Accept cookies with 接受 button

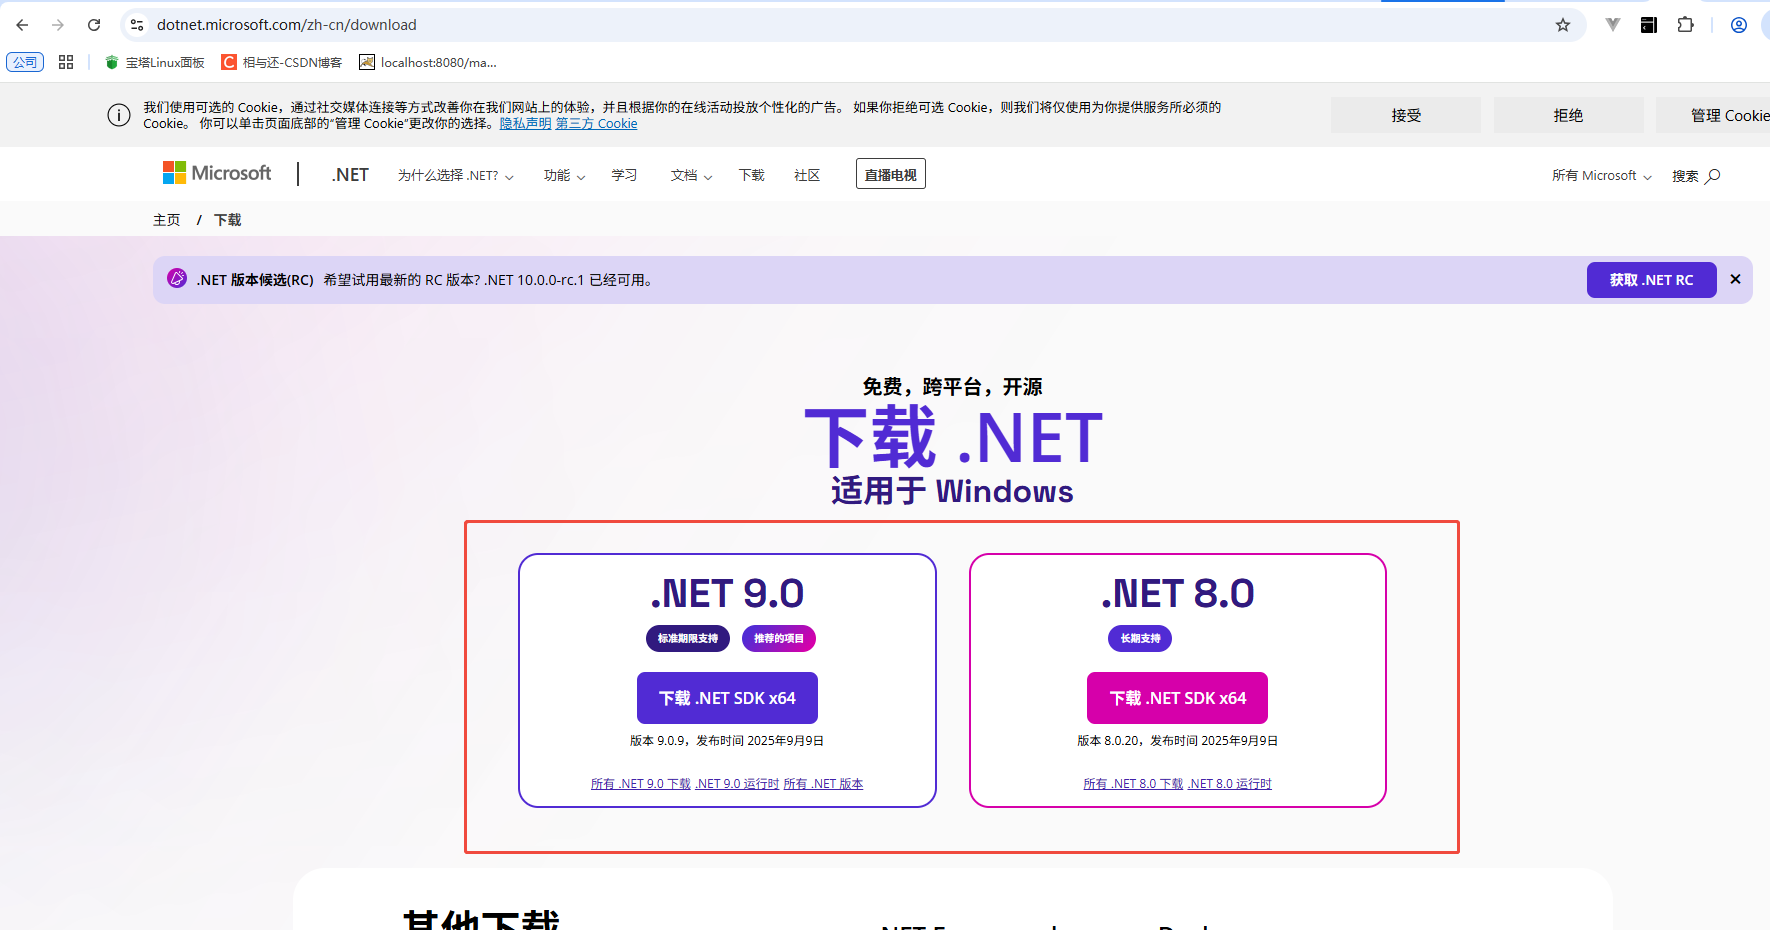pyautogui.click(x=1406, y=115)
